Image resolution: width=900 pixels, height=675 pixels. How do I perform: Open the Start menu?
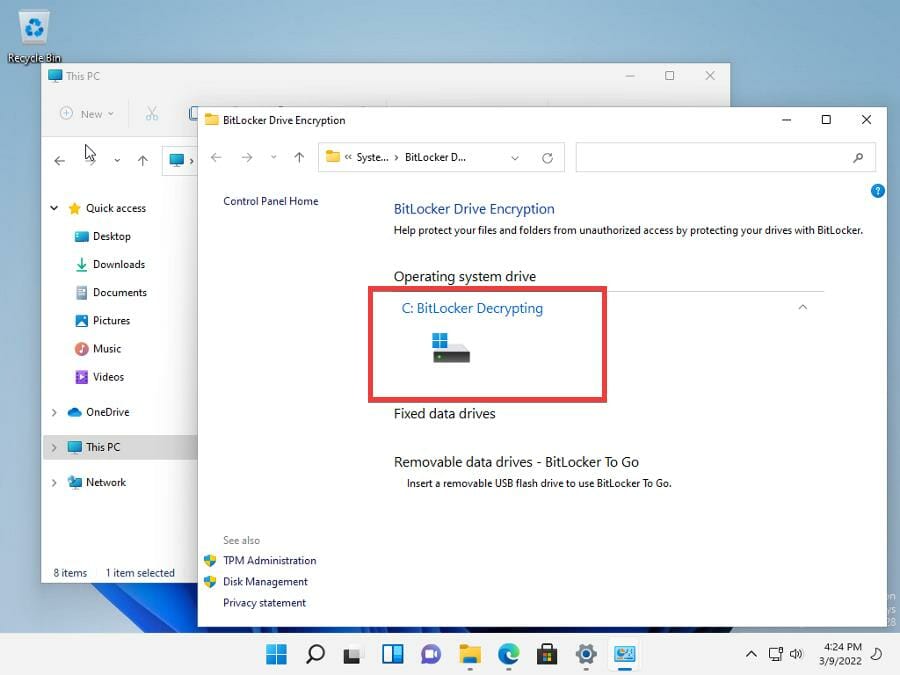pos(275,655)
